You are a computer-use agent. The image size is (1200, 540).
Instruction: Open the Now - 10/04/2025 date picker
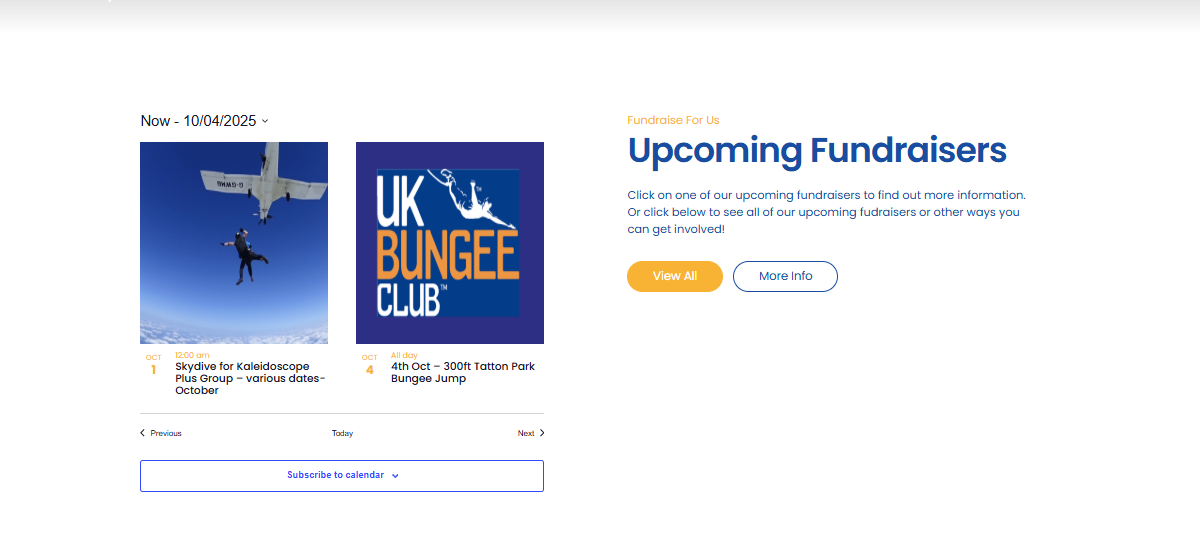click(x=199, y=121)
